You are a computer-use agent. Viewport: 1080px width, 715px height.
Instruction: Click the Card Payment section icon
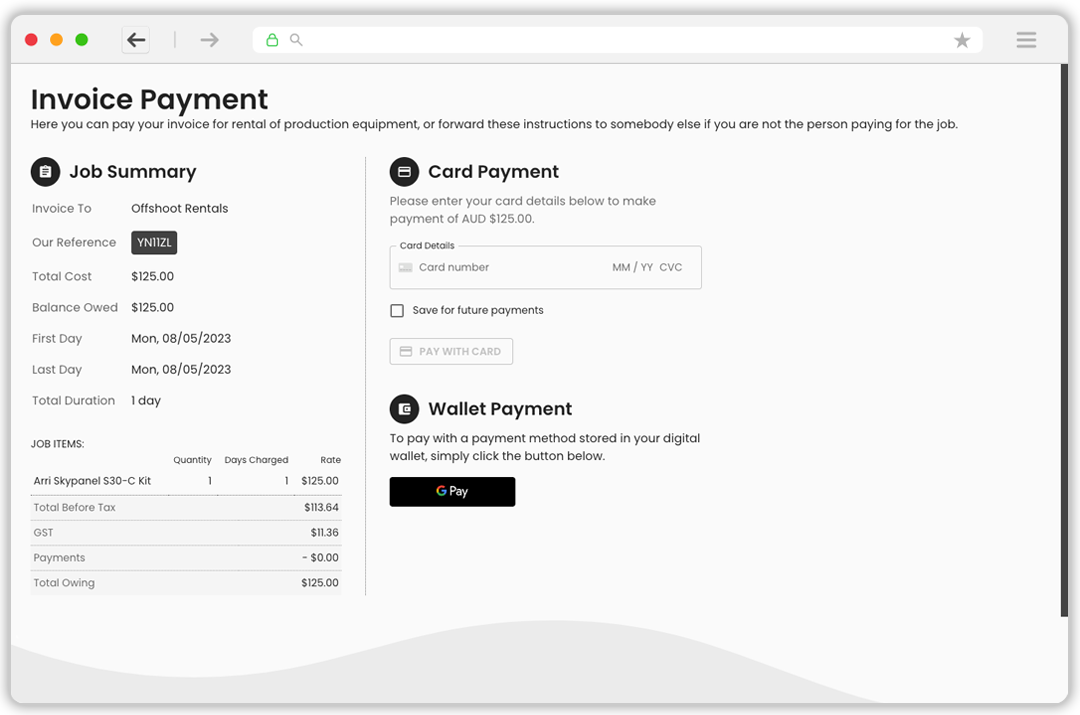pos(404,172)
